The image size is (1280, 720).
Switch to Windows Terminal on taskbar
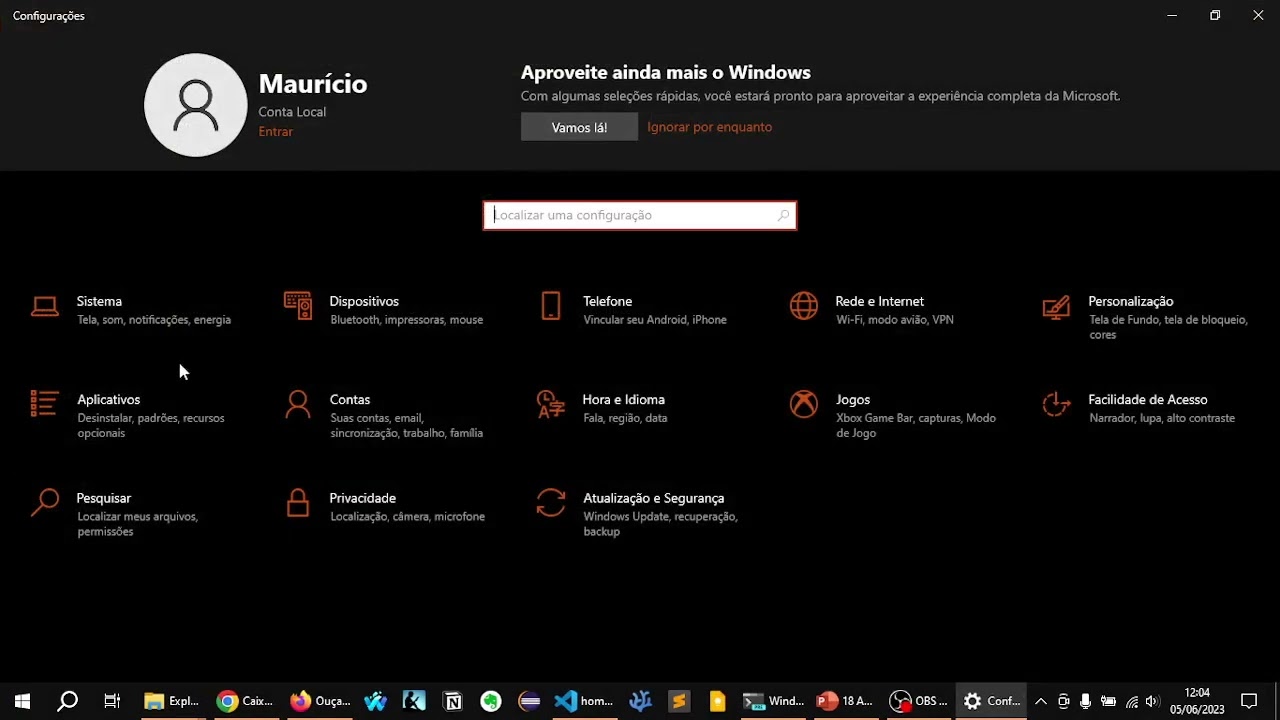773,701
